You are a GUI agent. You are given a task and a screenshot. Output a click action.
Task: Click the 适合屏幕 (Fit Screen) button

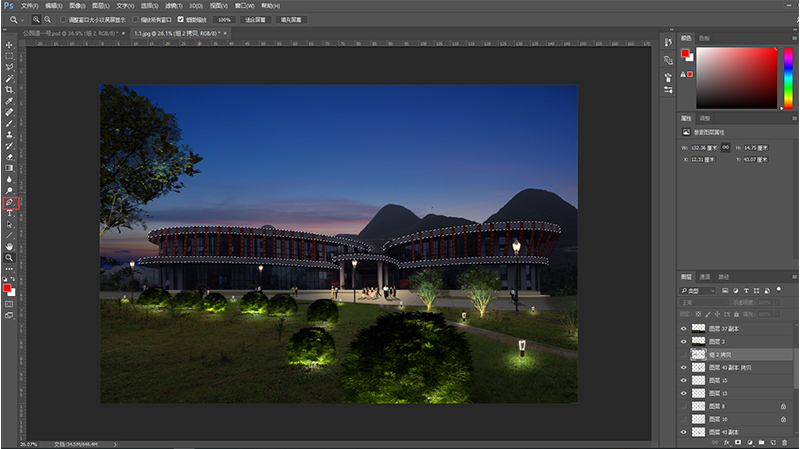click(x=258, y=19)
